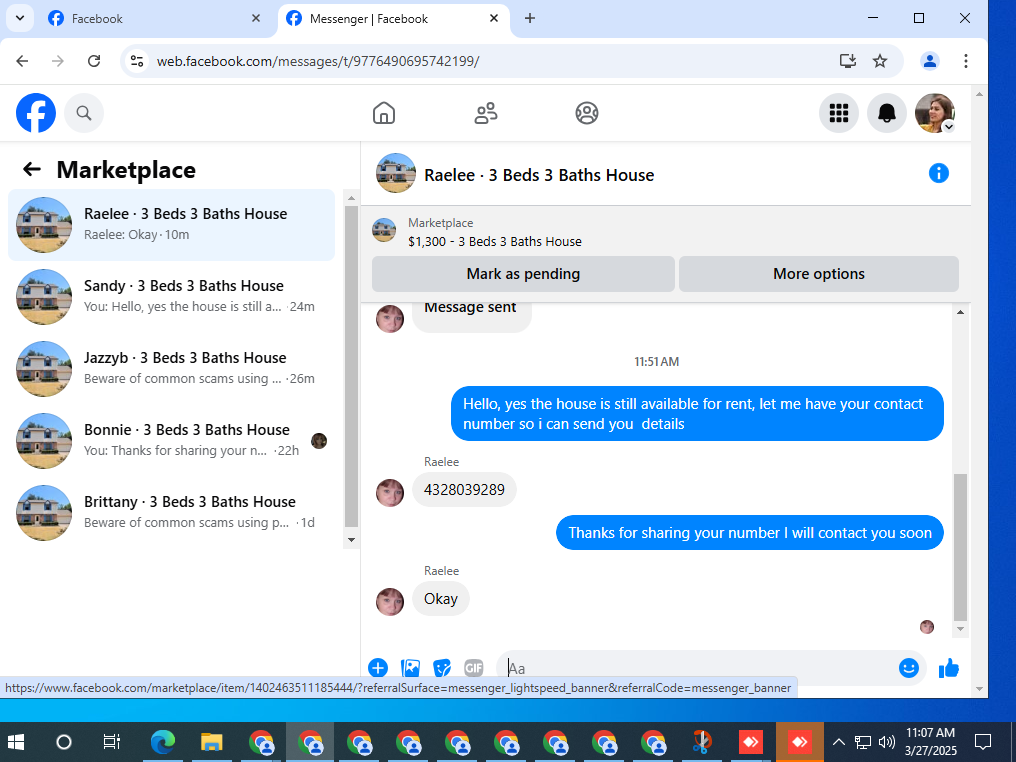
Task: Open Task View on the taskbar
Action: pyautogui.click(x=112, y=742)
